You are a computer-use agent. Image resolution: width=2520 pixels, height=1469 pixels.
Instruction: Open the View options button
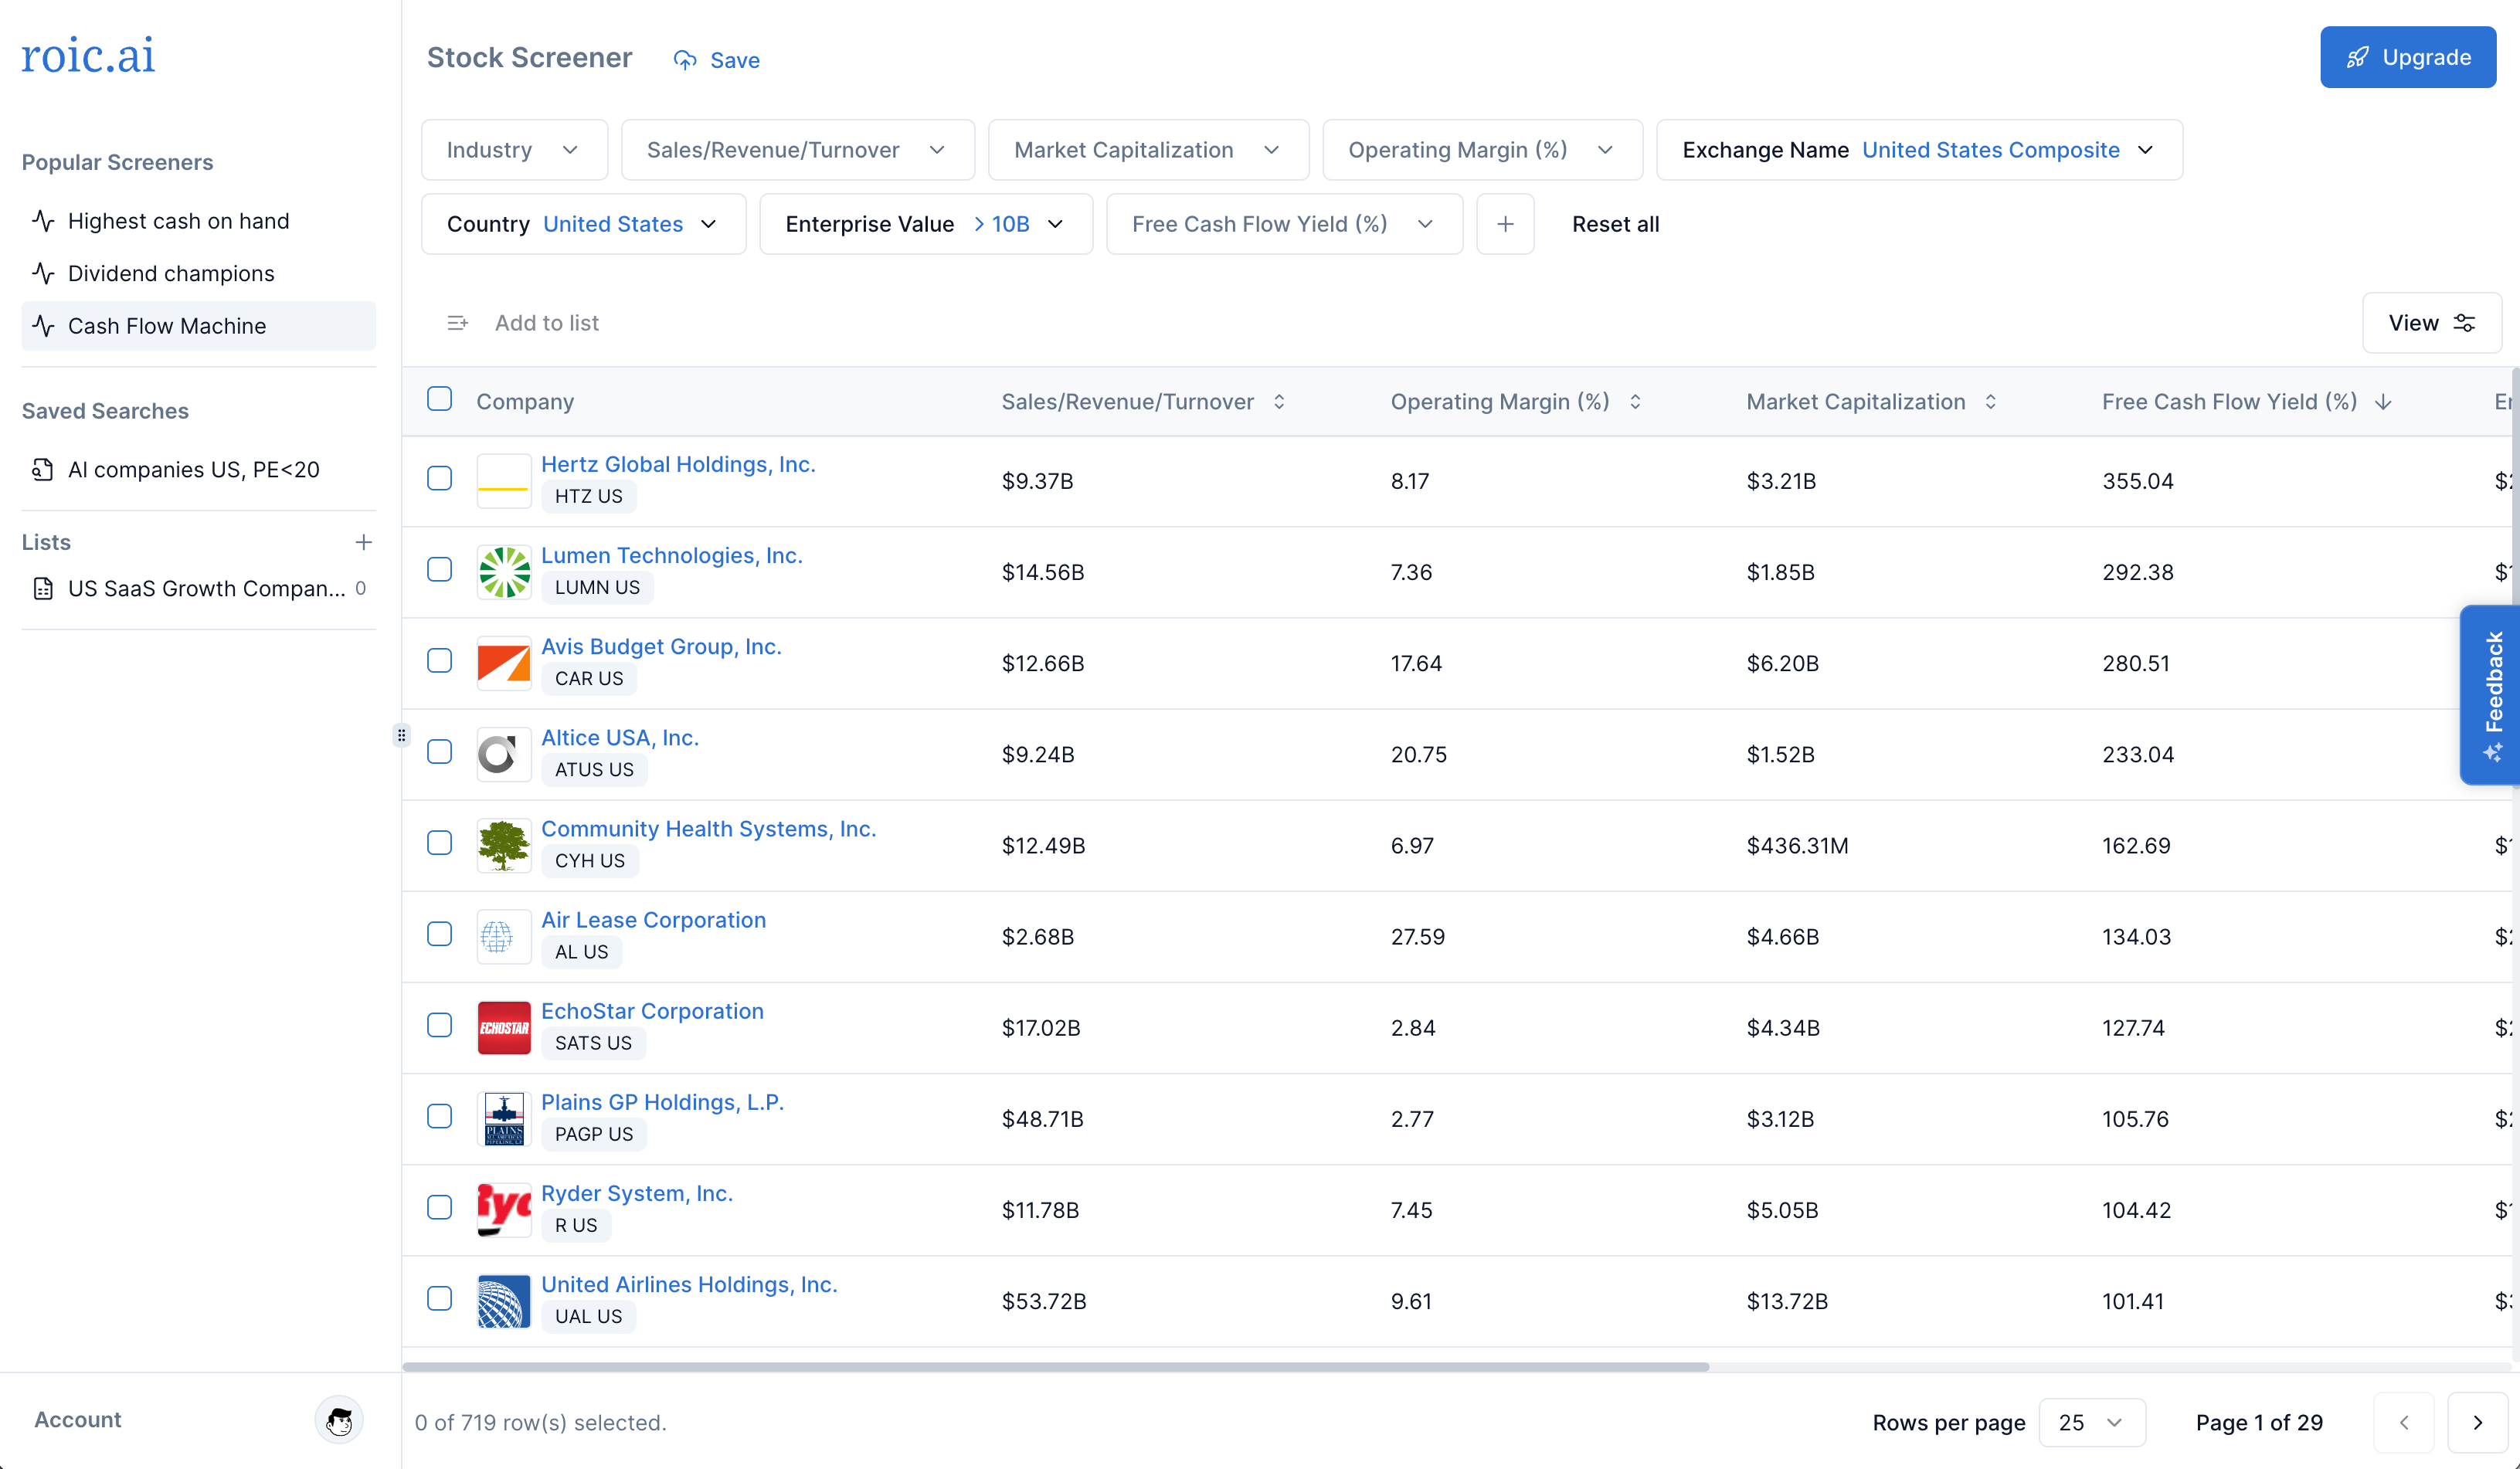[2432, 323]
